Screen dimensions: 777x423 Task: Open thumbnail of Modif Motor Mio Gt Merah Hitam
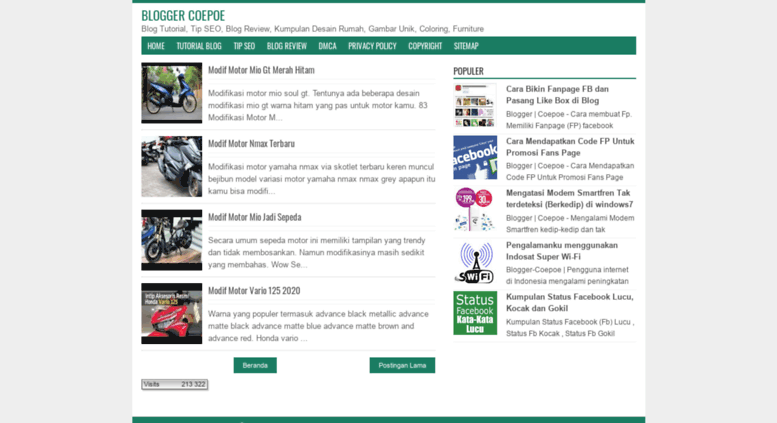(171, 93)
